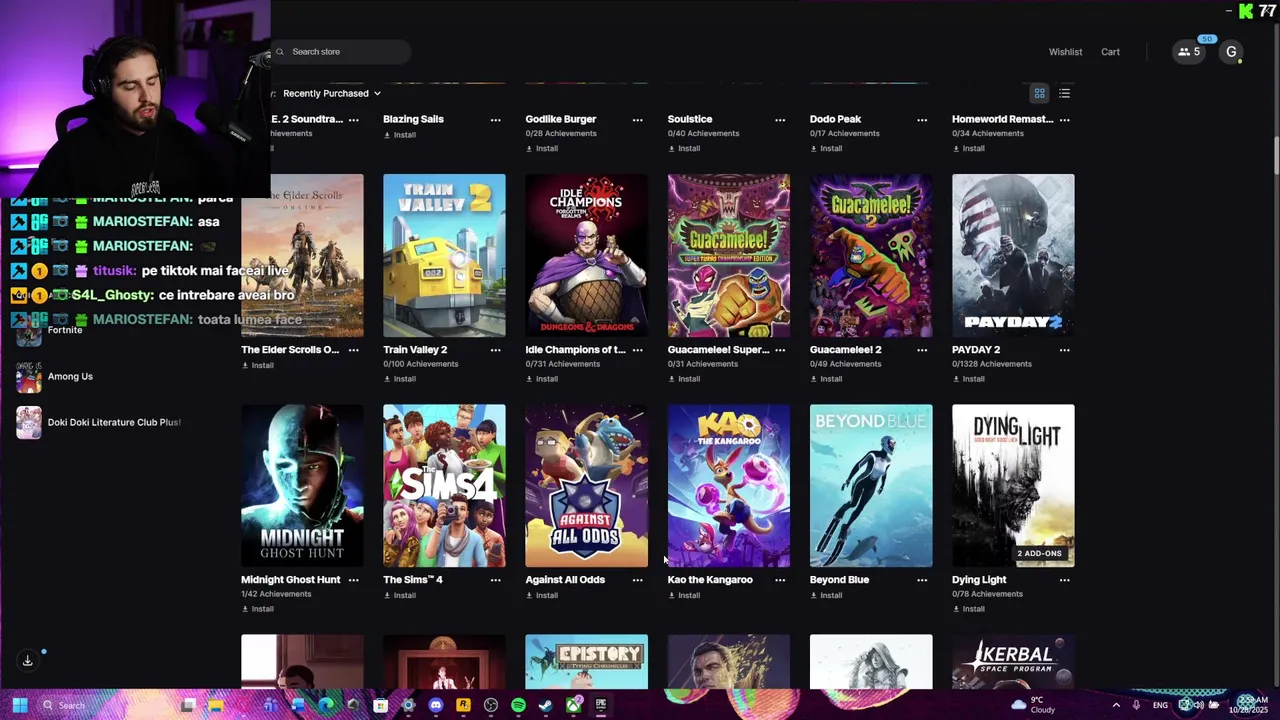Install Against All Odds

pos(542,595)
